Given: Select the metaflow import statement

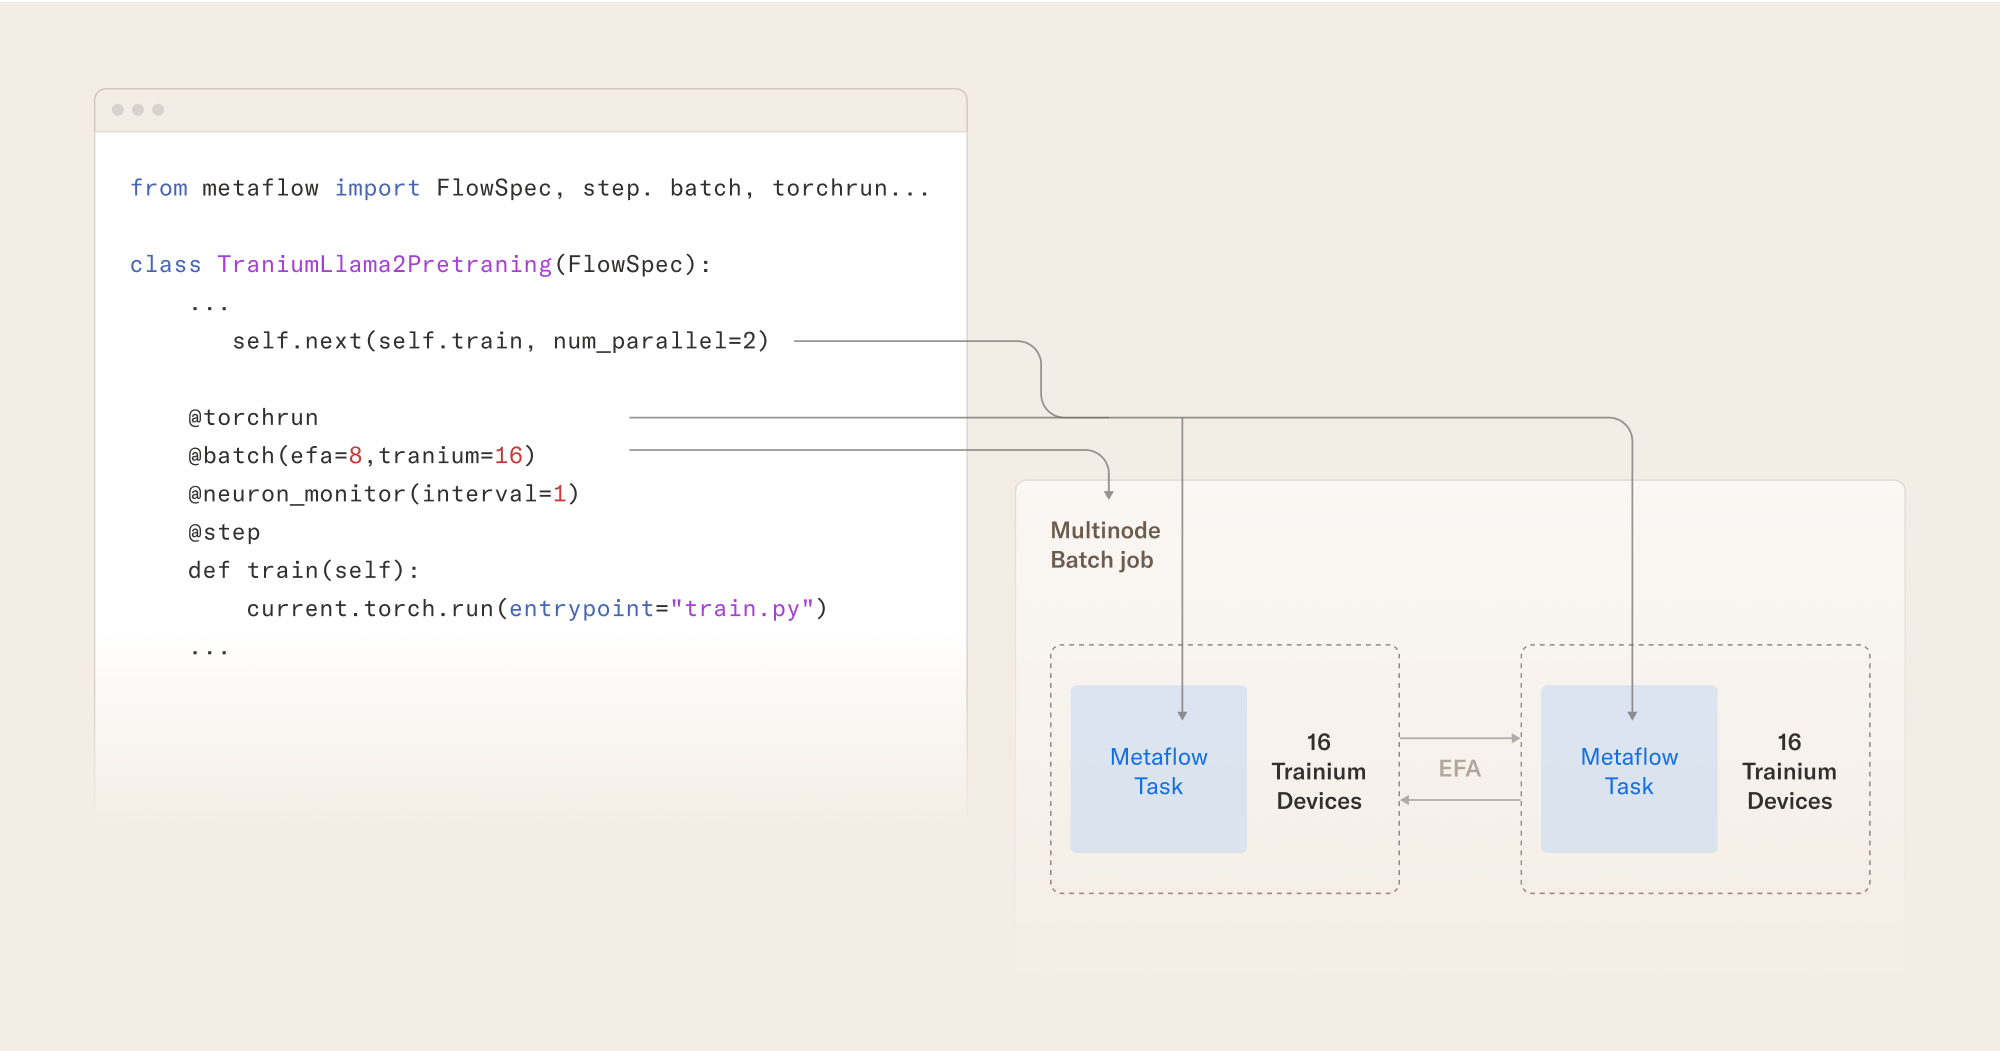Looking at the screenshot, I should [x=528, y=187].
